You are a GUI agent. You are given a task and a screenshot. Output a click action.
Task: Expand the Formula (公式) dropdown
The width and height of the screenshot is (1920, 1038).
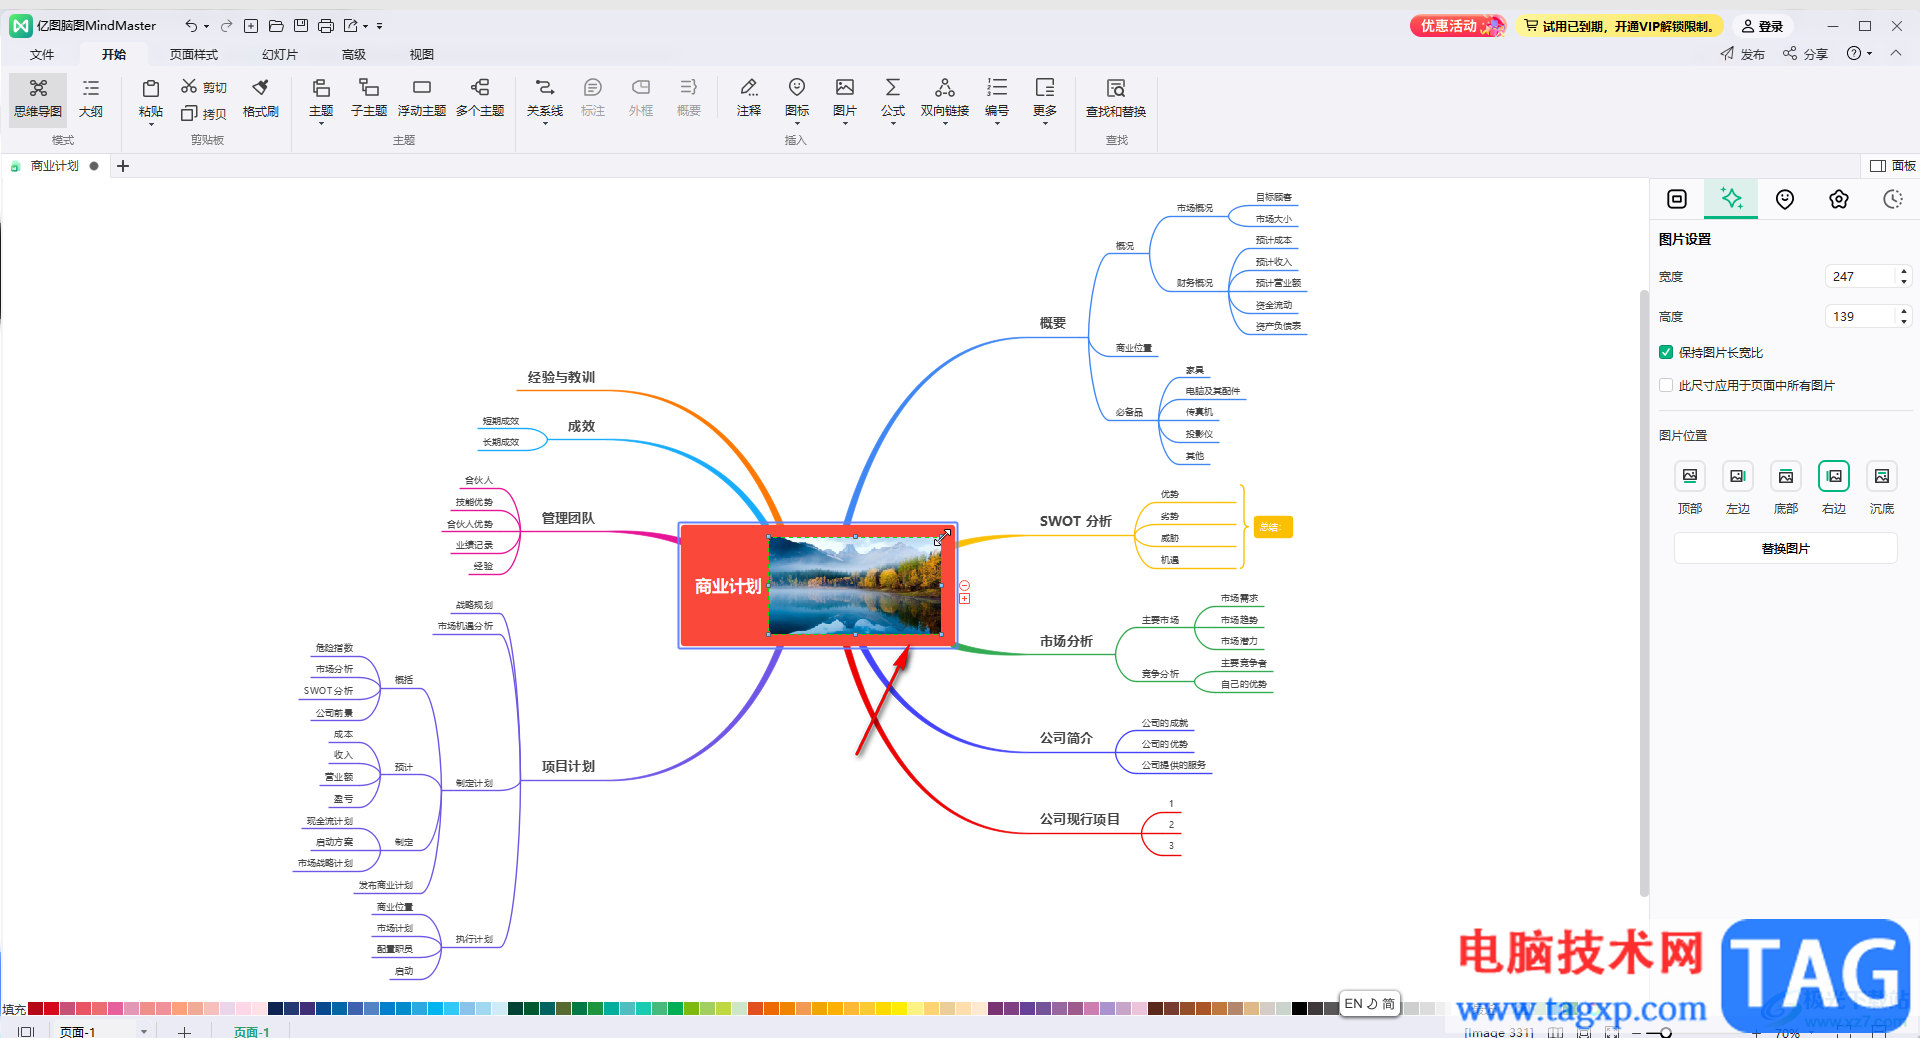893,124
